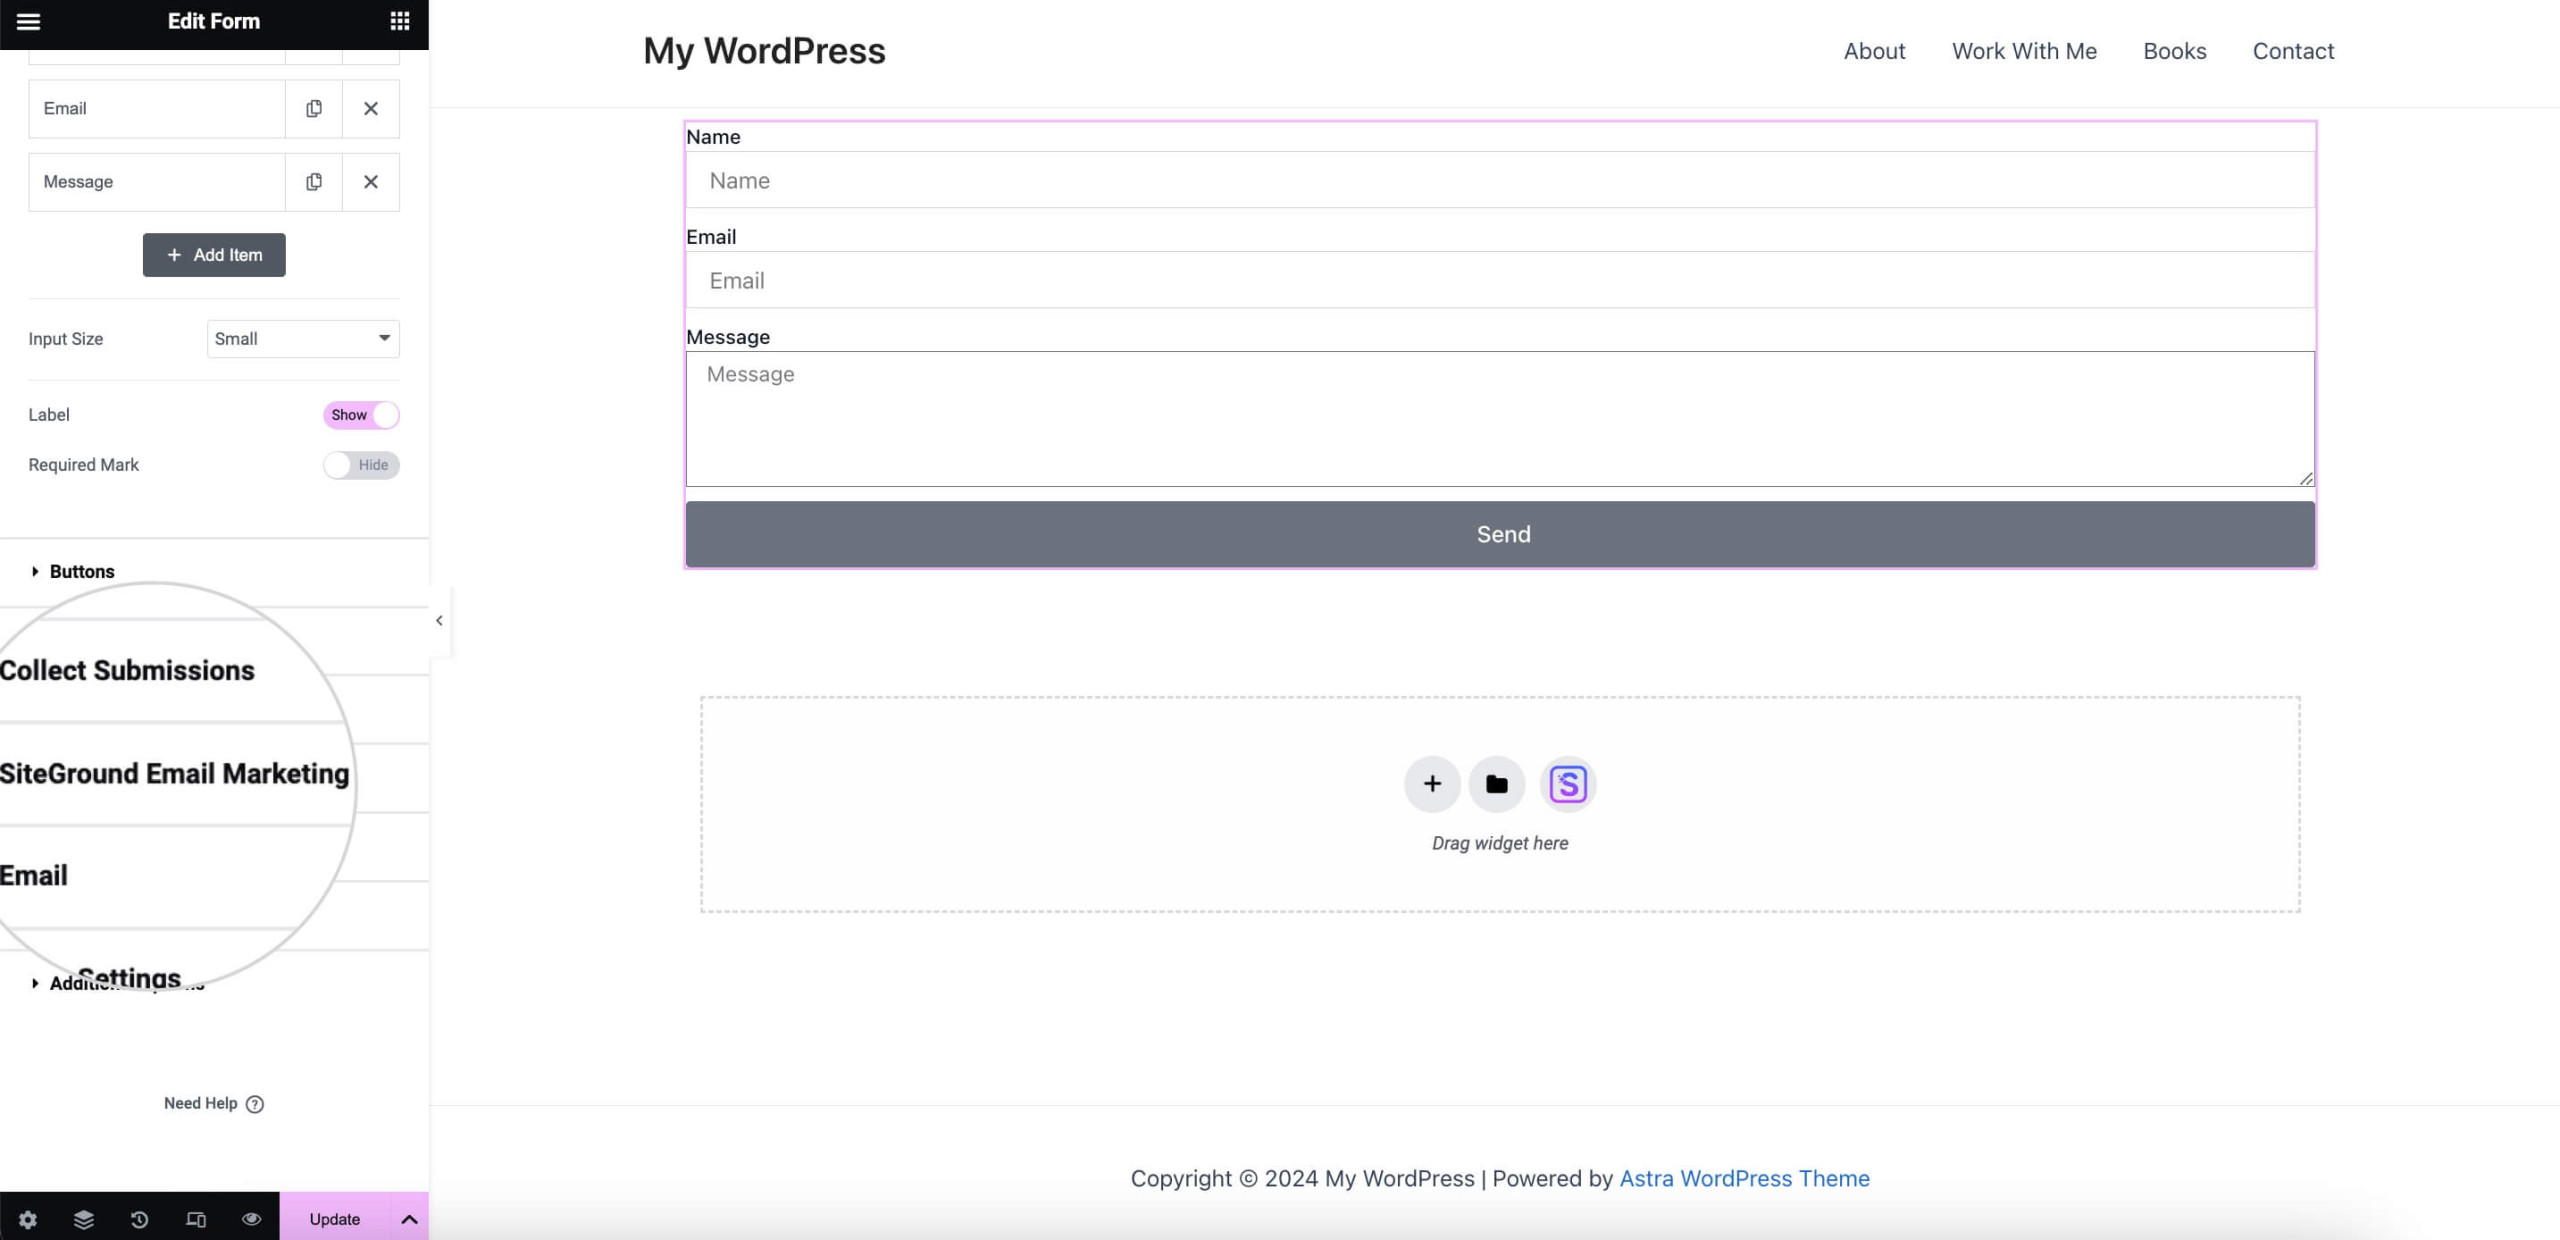
Task: Open the About menu item
Action: point(1874,51)
